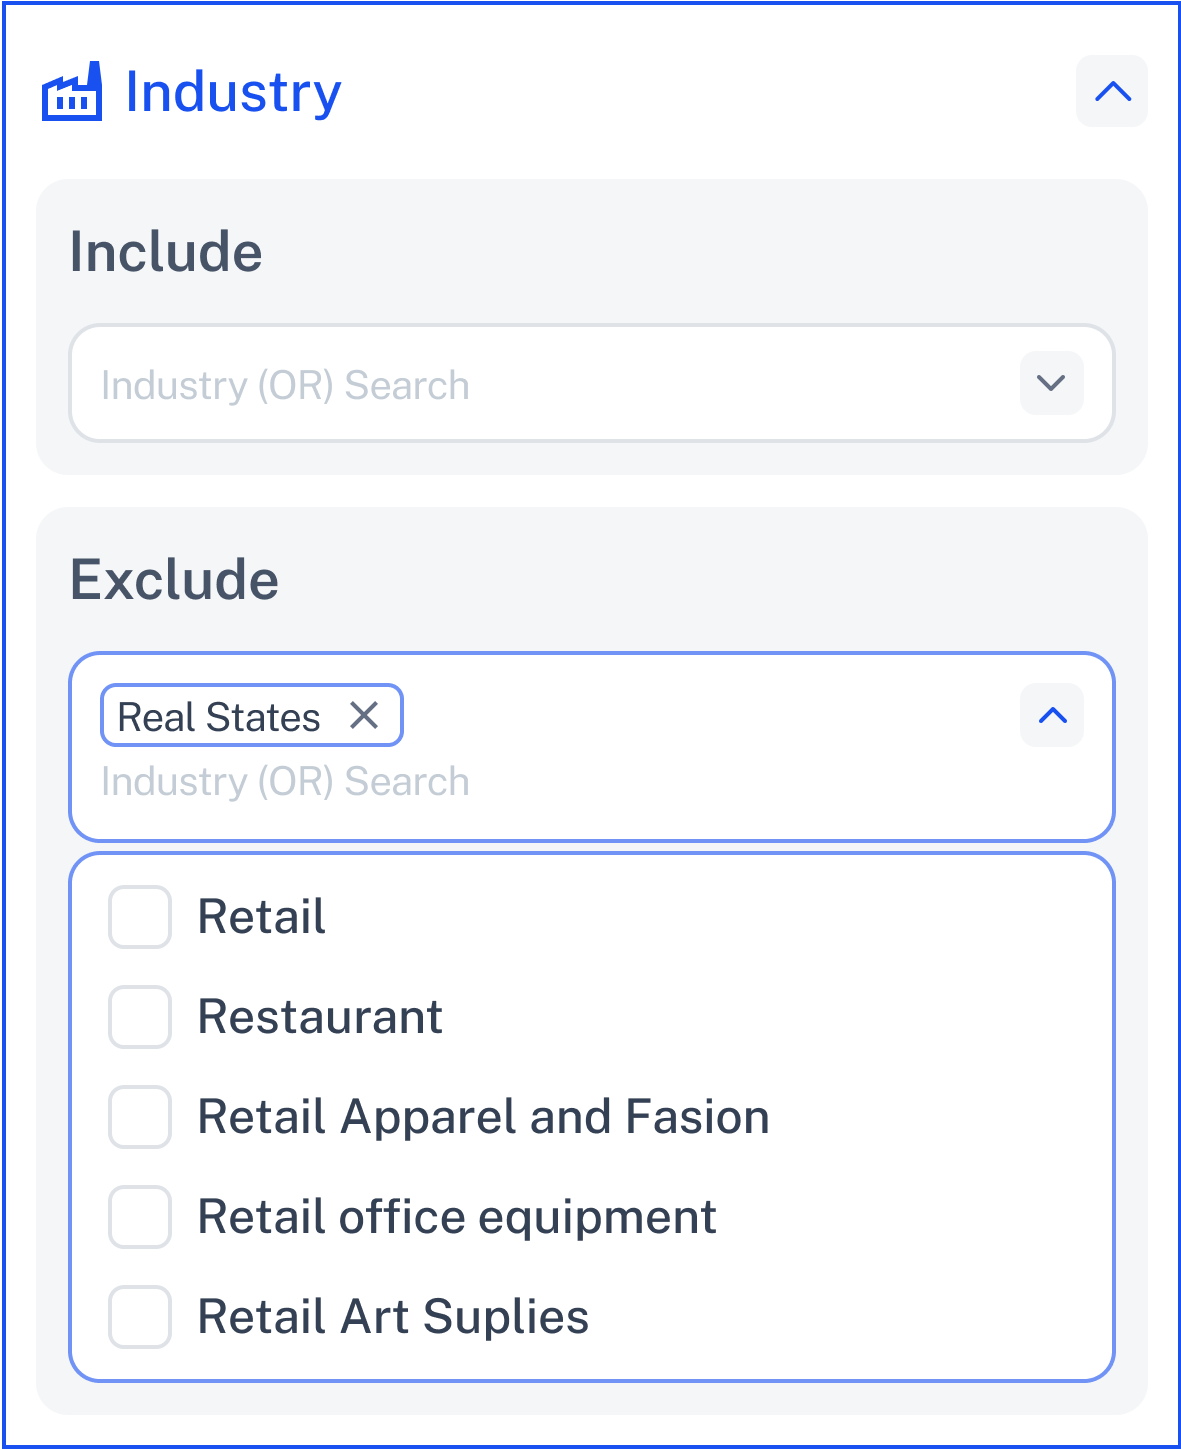Click the Industry factory icon

(x=71, y=92)
